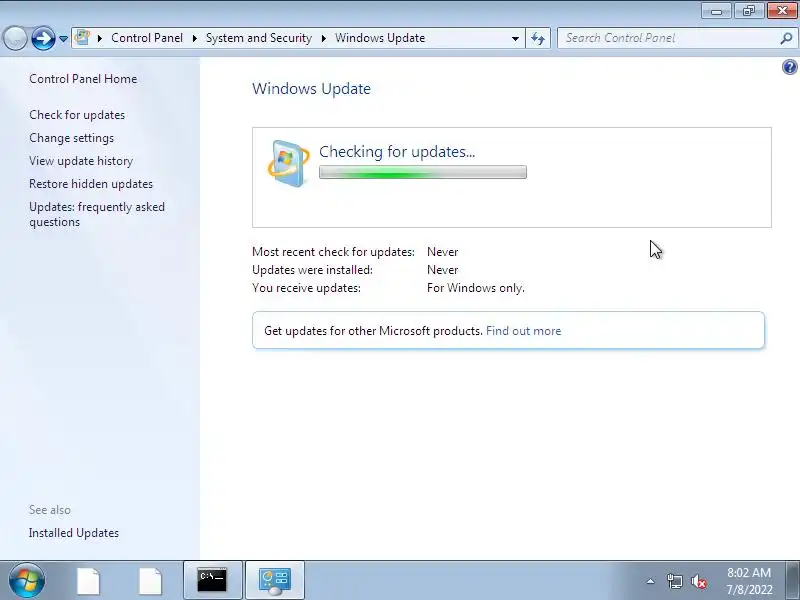Open the address bar history dropdown

(515, 38)
